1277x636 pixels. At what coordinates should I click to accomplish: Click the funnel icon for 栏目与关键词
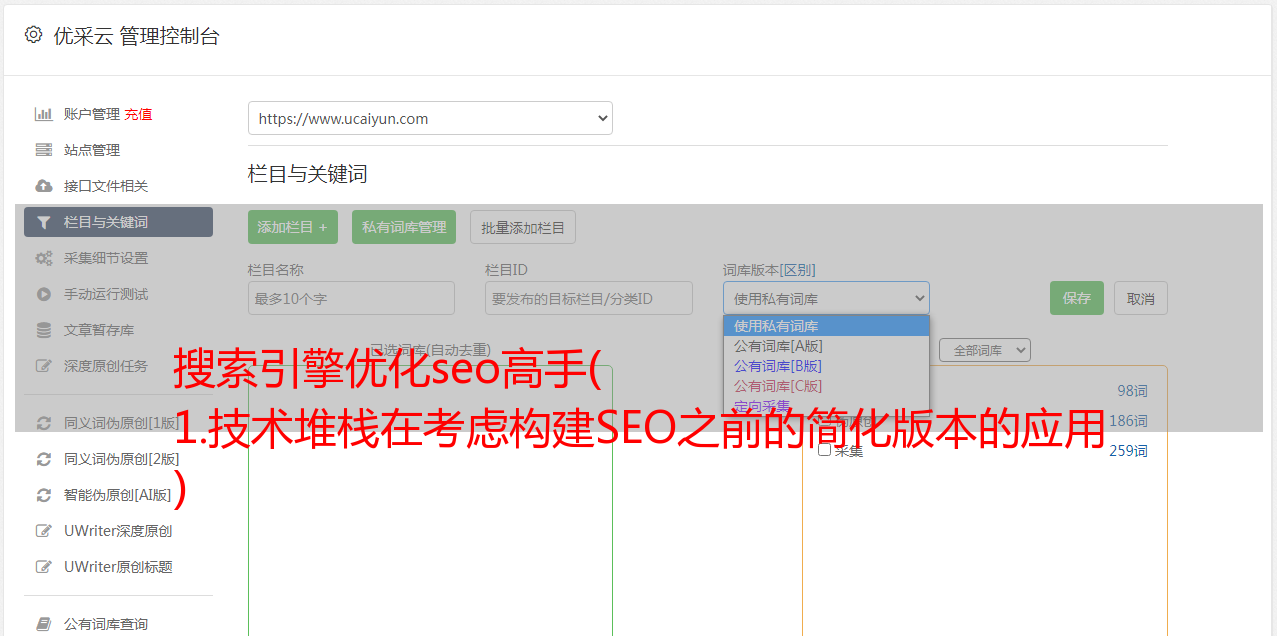point(43,222)
